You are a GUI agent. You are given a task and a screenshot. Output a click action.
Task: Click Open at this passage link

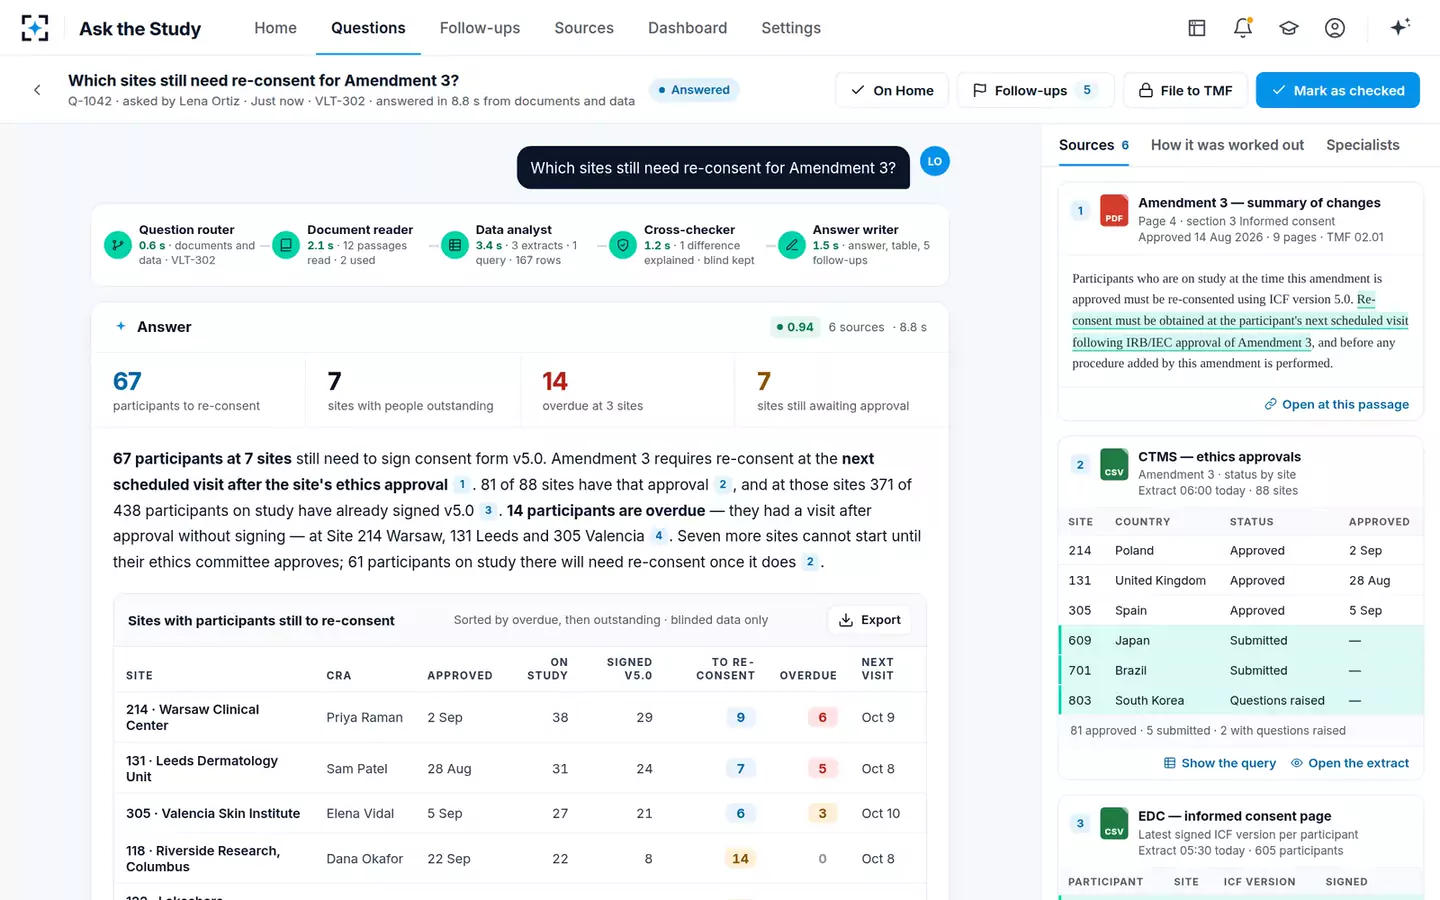1336,404
